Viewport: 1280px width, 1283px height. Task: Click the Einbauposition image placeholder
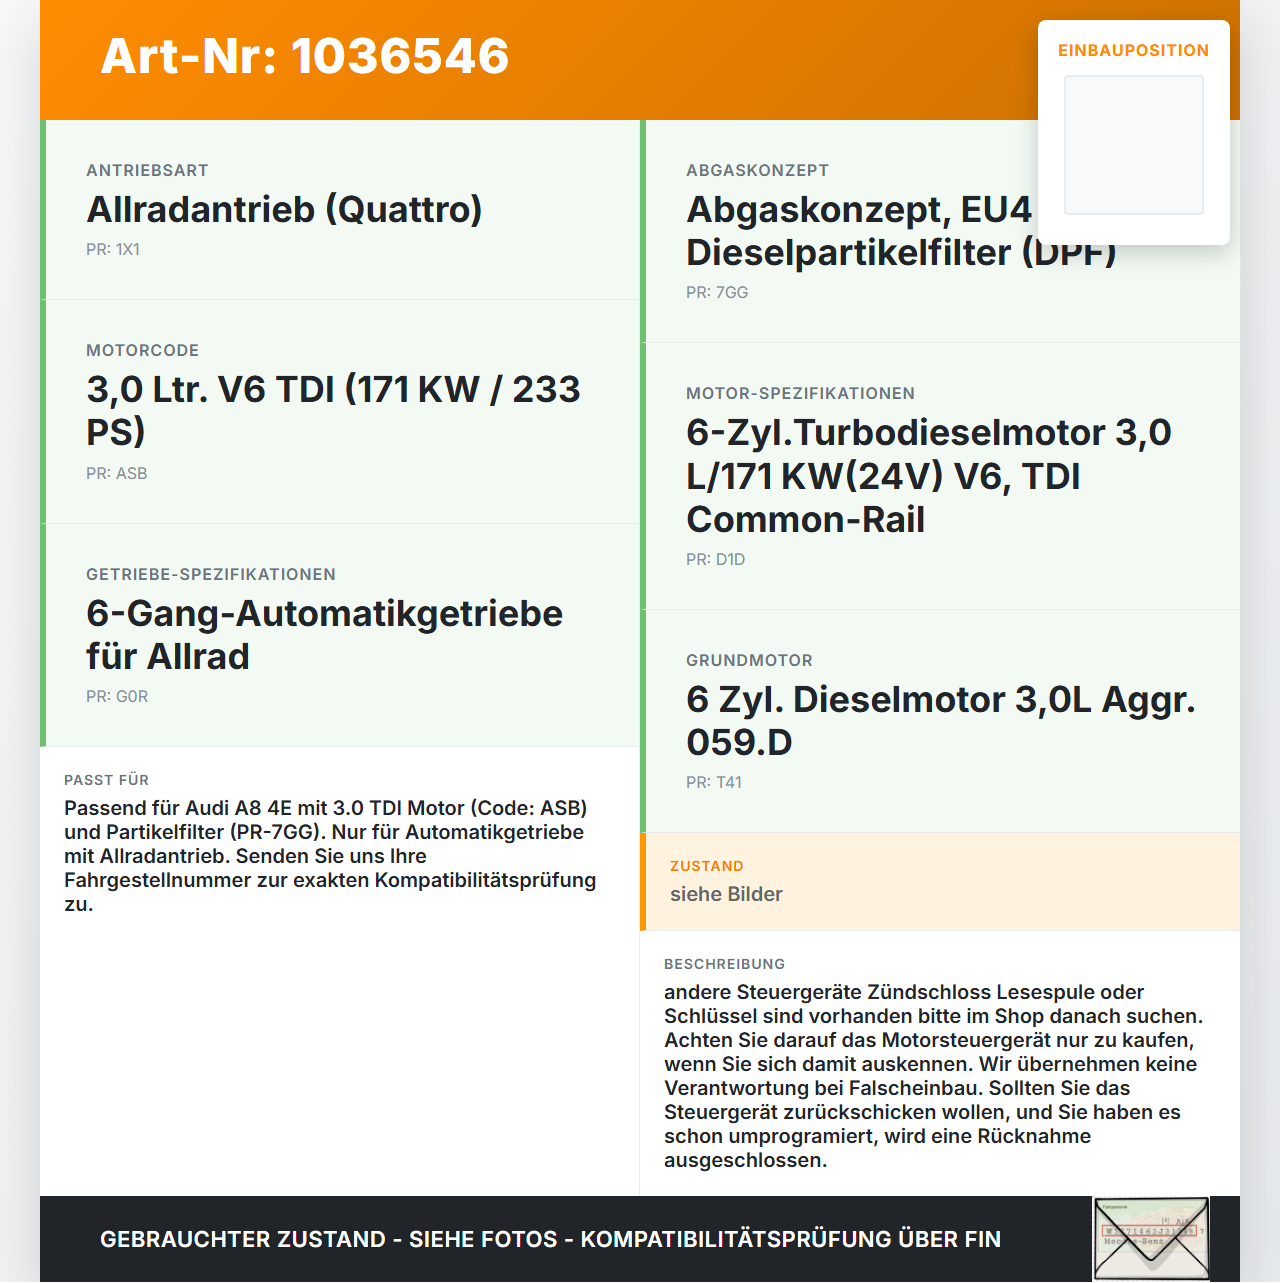tap(1134, 145)
